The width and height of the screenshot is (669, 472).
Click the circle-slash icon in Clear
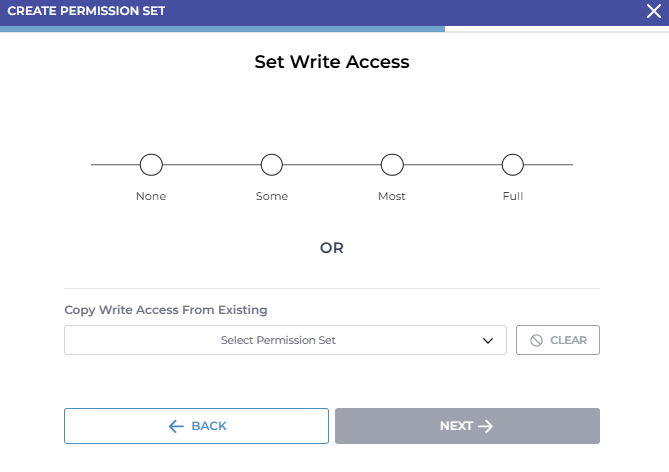point(537,340)
